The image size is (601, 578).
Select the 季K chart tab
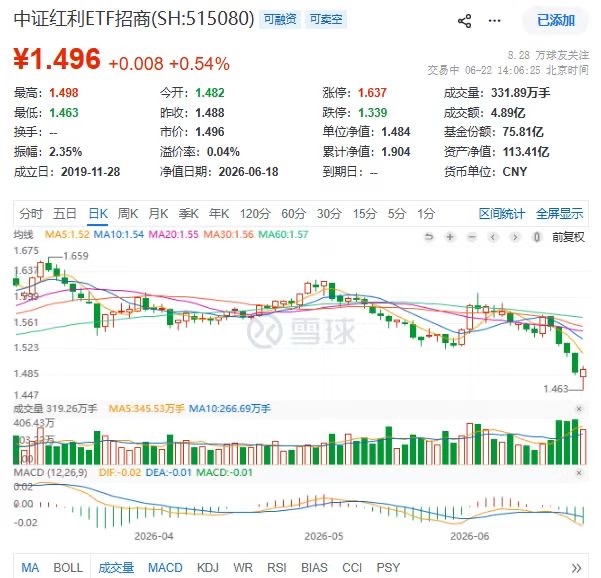pos(188,213)
